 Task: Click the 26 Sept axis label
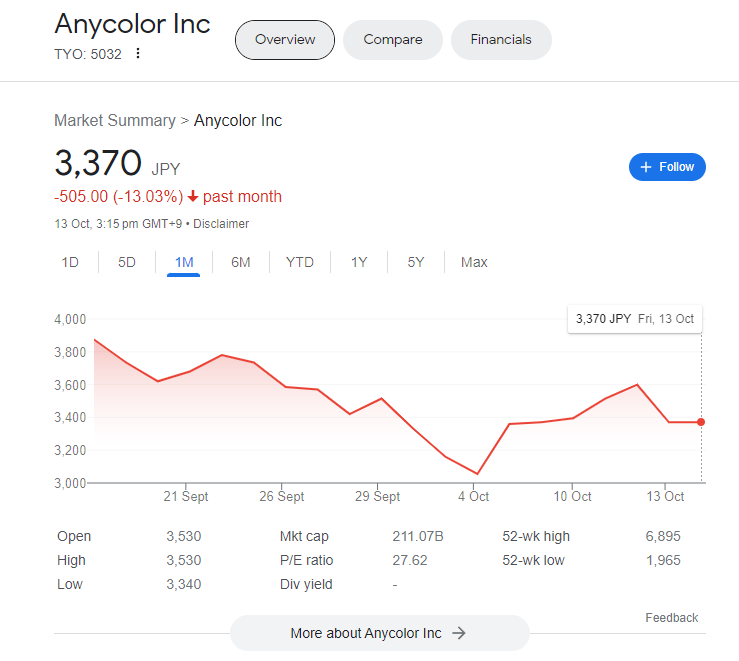(281, 496)
